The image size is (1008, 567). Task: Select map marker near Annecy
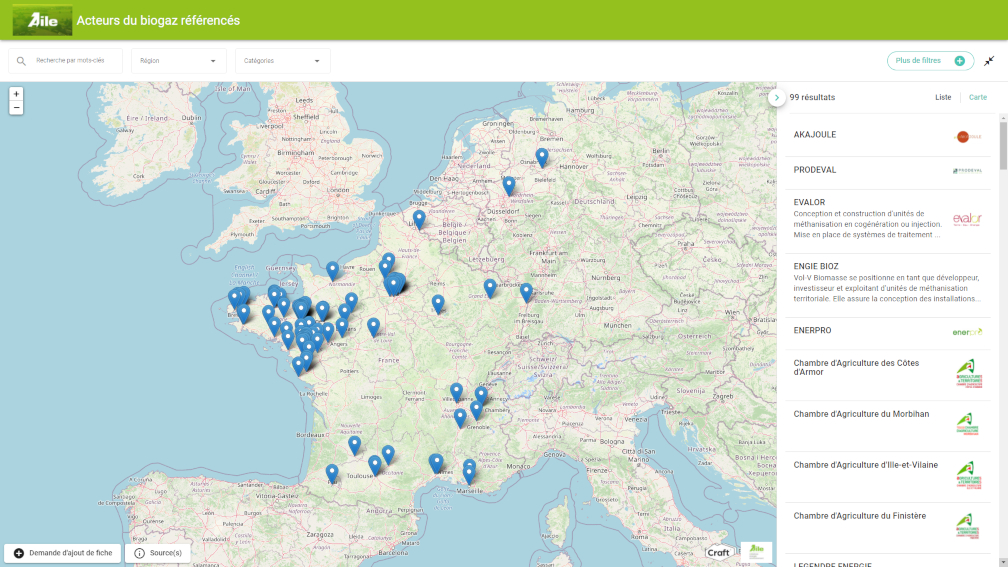click(481, 395)
